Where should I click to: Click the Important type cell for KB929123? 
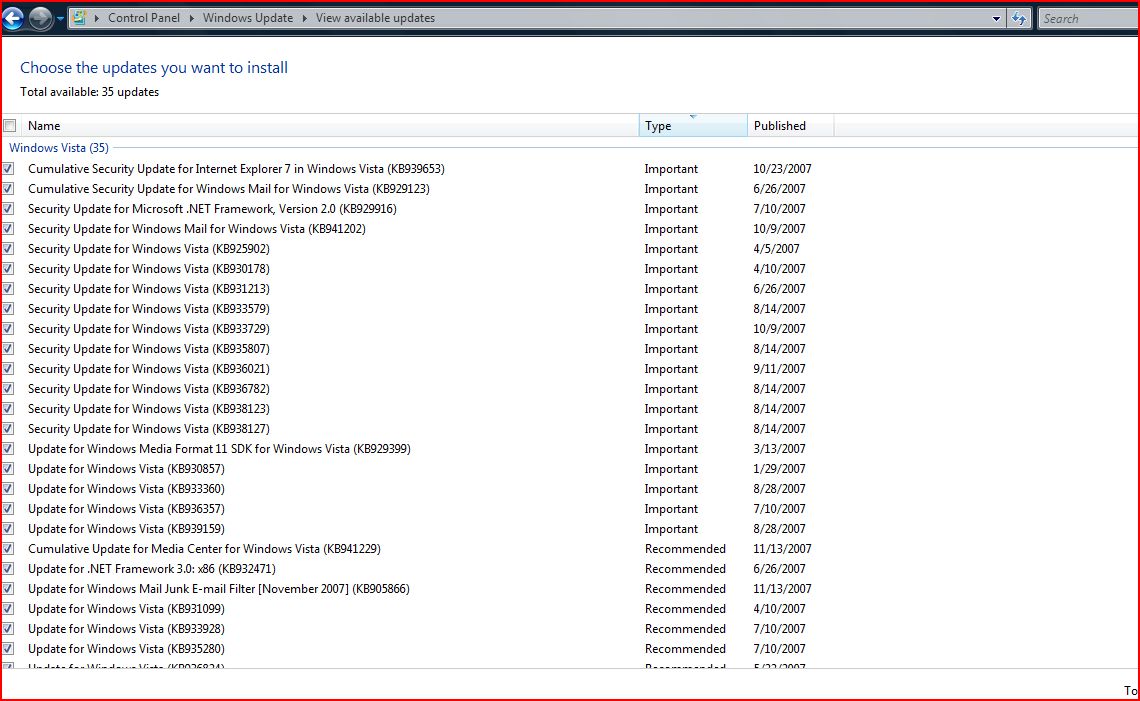pos(671,189)
